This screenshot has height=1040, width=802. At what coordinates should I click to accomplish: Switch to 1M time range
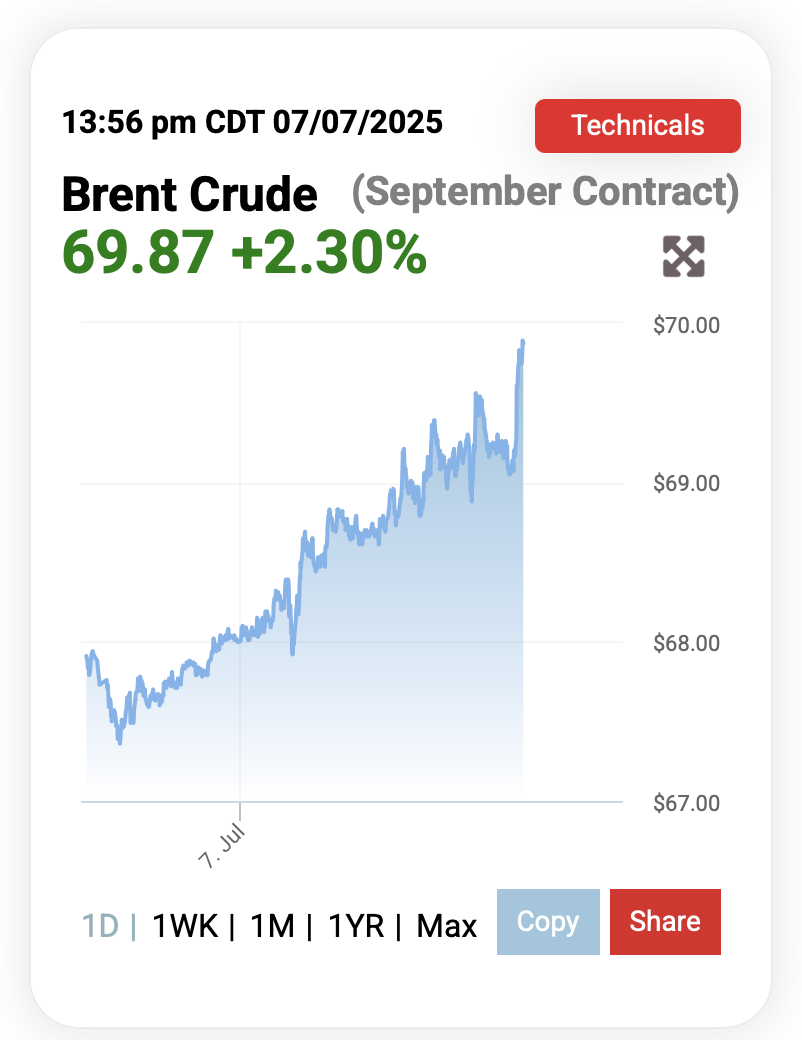(x=272, y=925)
